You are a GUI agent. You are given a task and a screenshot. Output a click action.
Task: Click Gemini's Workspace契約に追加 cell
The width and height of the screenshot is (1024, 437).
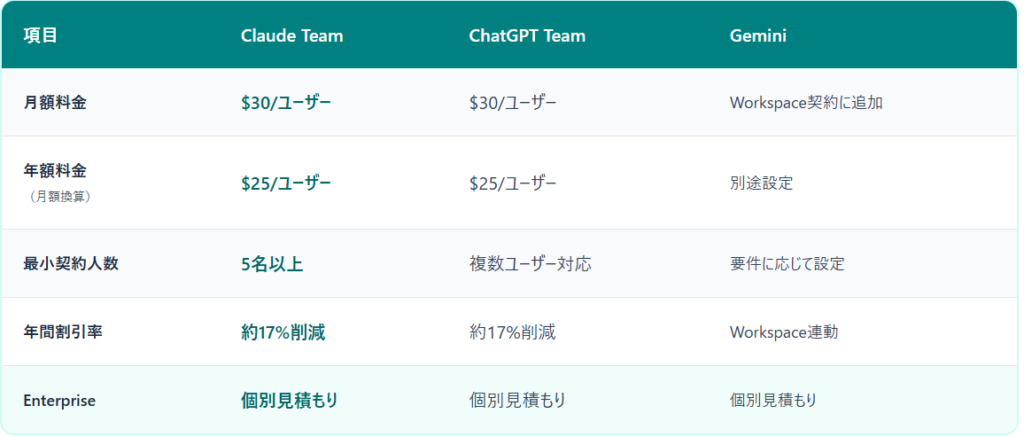click(x=806, y=102)
